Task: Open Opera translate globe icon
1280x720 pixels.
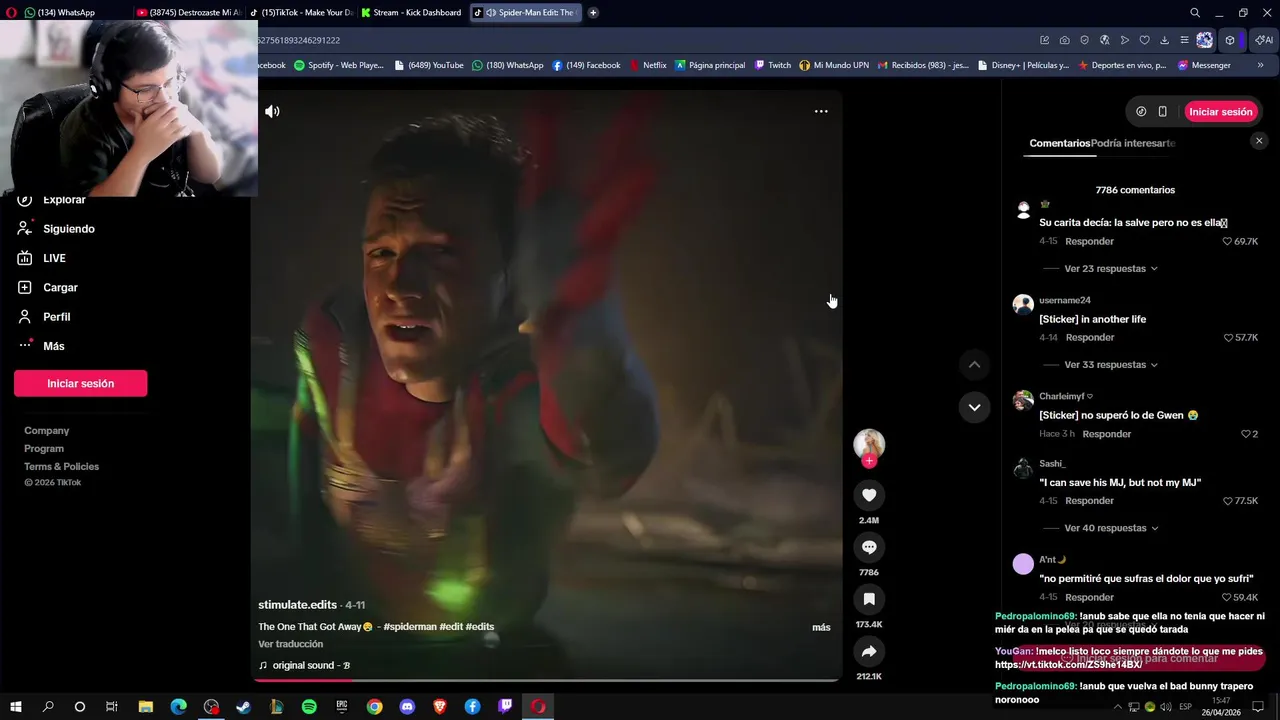Action: click(x=1104, y=40)
